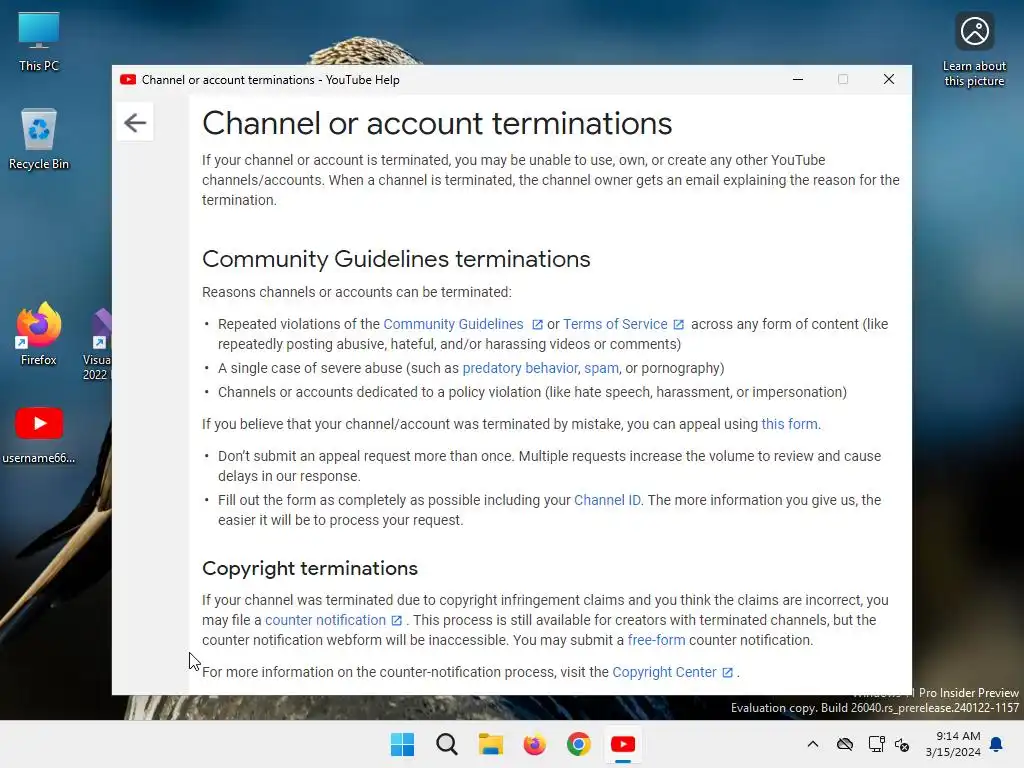1024x768 pixels.
Task: Open the counter notification link
Action: coord(325,620)
